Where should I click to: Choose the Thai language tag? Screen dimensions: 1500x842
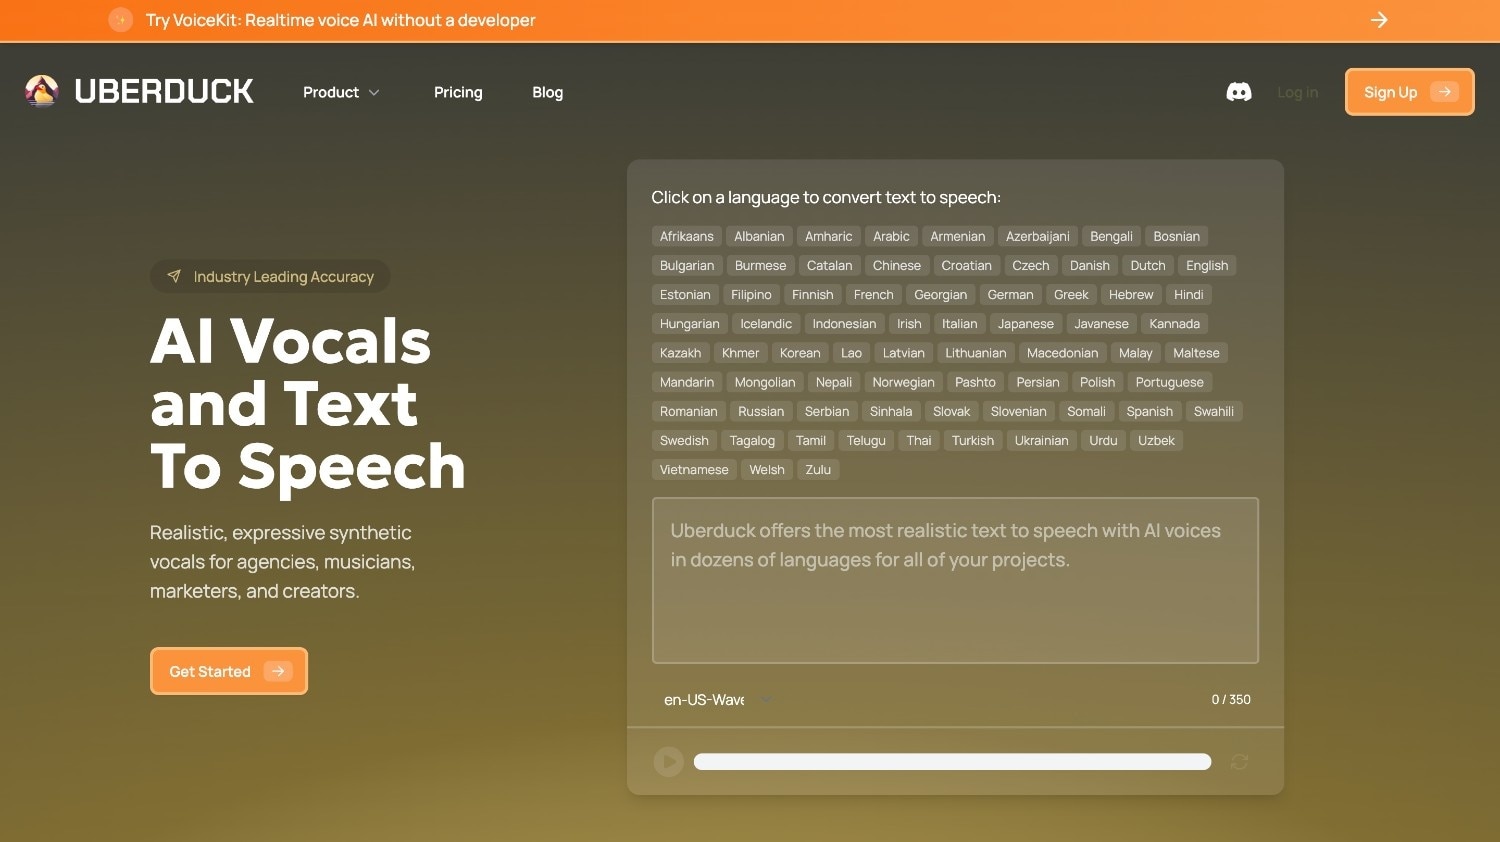point(919,440)
